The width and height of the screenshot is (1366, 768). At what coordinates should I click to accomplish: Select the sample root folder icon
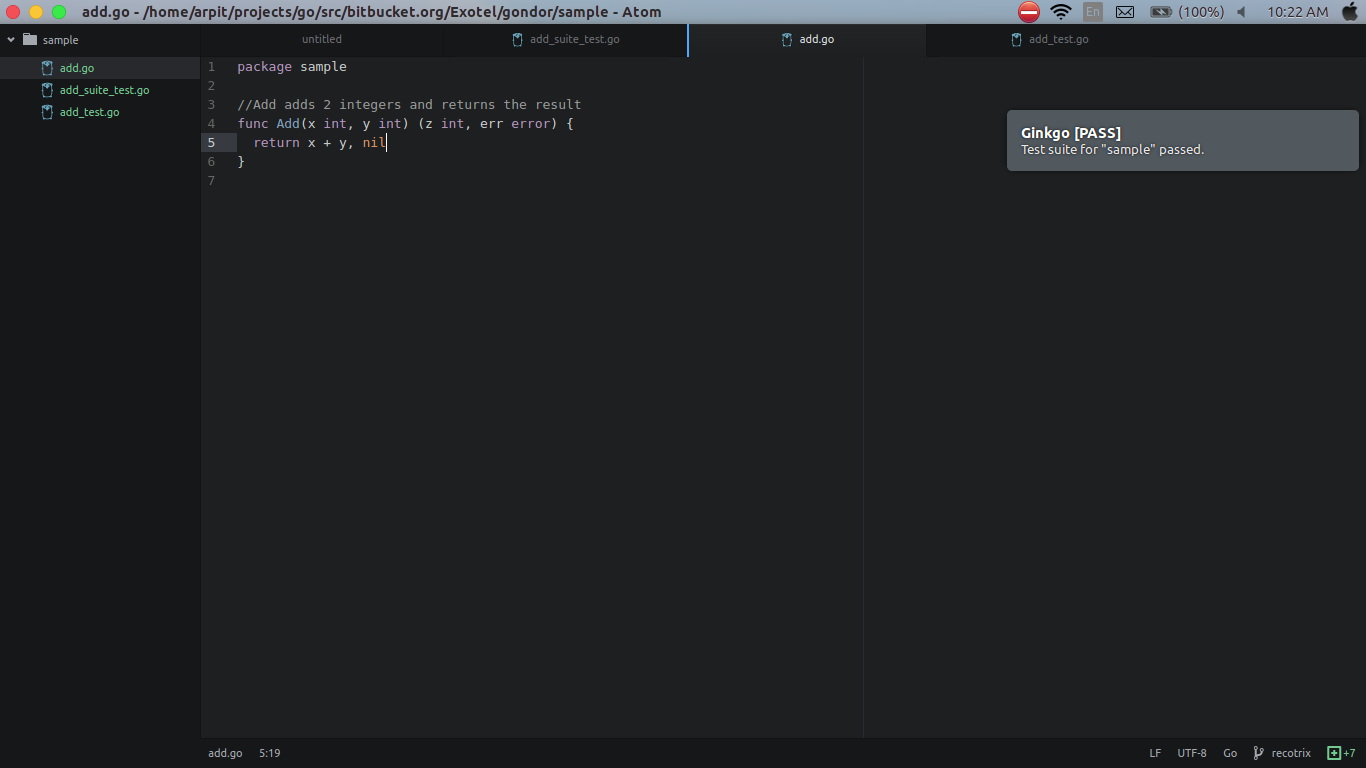pyautogui.click(x=30, y=40)
